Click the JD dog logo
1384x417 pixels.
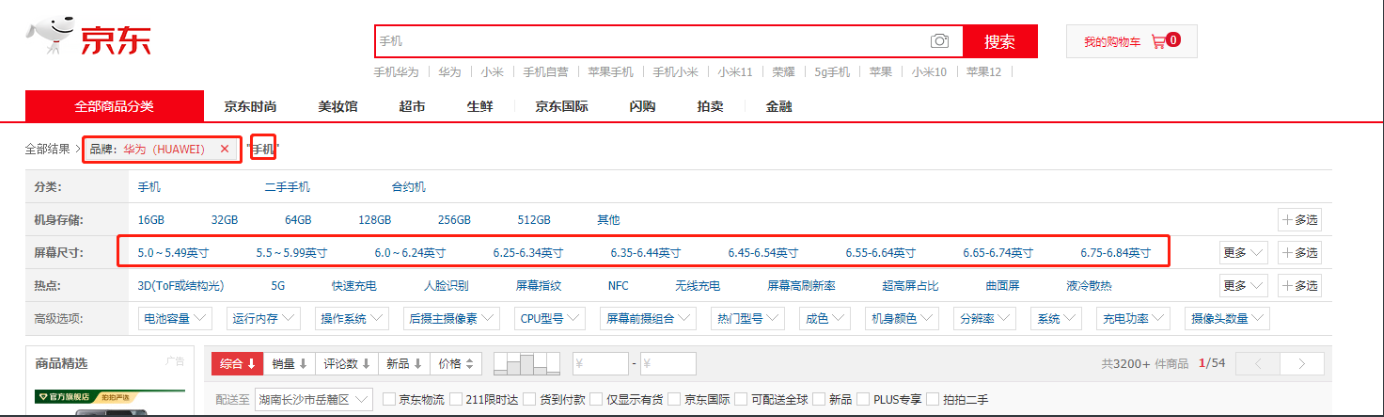point(52,35)
